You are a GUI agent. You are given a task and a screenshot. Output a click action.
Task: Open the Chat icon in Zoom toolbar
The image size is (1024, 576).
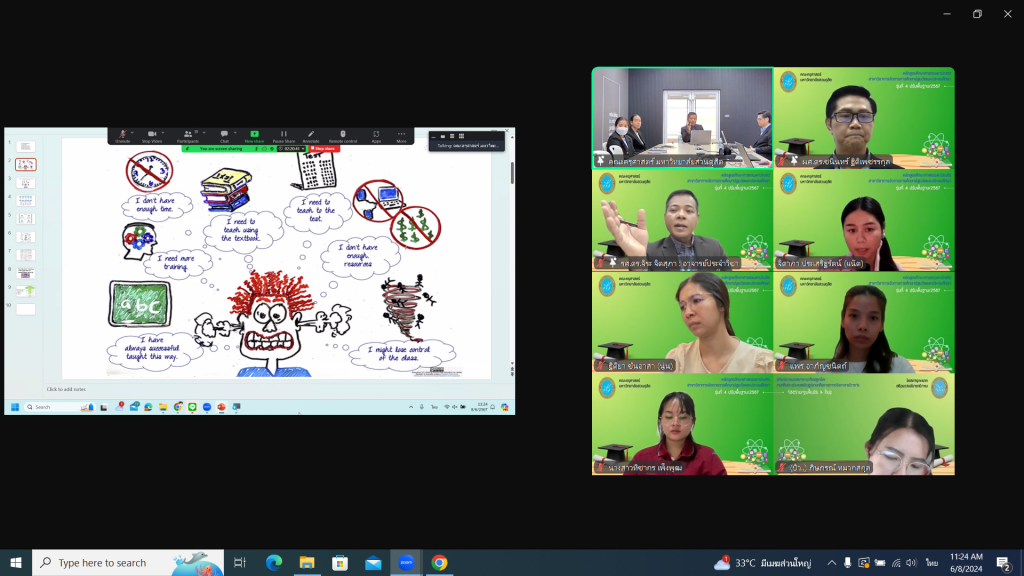(x=224, y=134)
